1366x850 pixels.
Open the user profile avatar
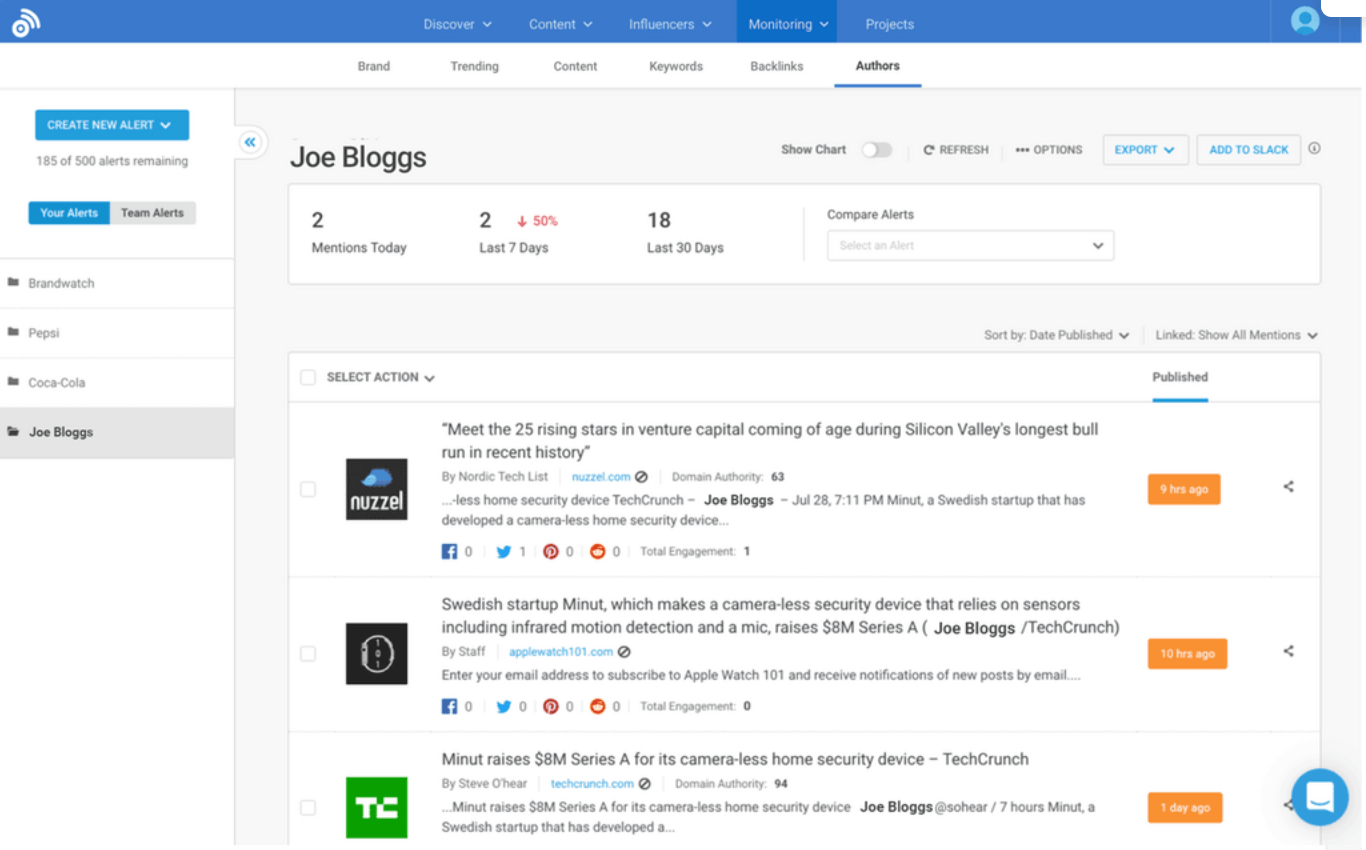tap(1305, 21)
